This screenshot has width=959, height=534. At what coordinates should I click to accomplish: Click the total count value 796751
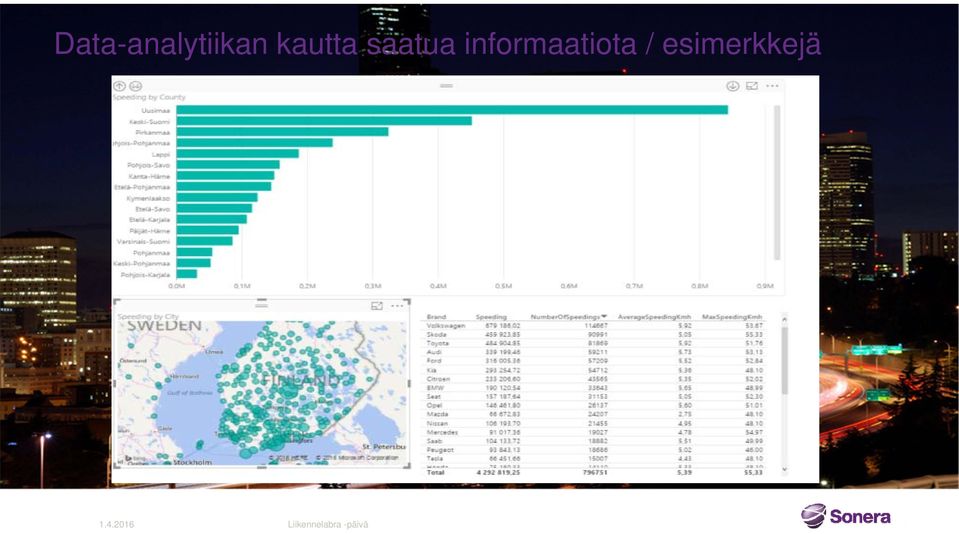pos(595,472)
